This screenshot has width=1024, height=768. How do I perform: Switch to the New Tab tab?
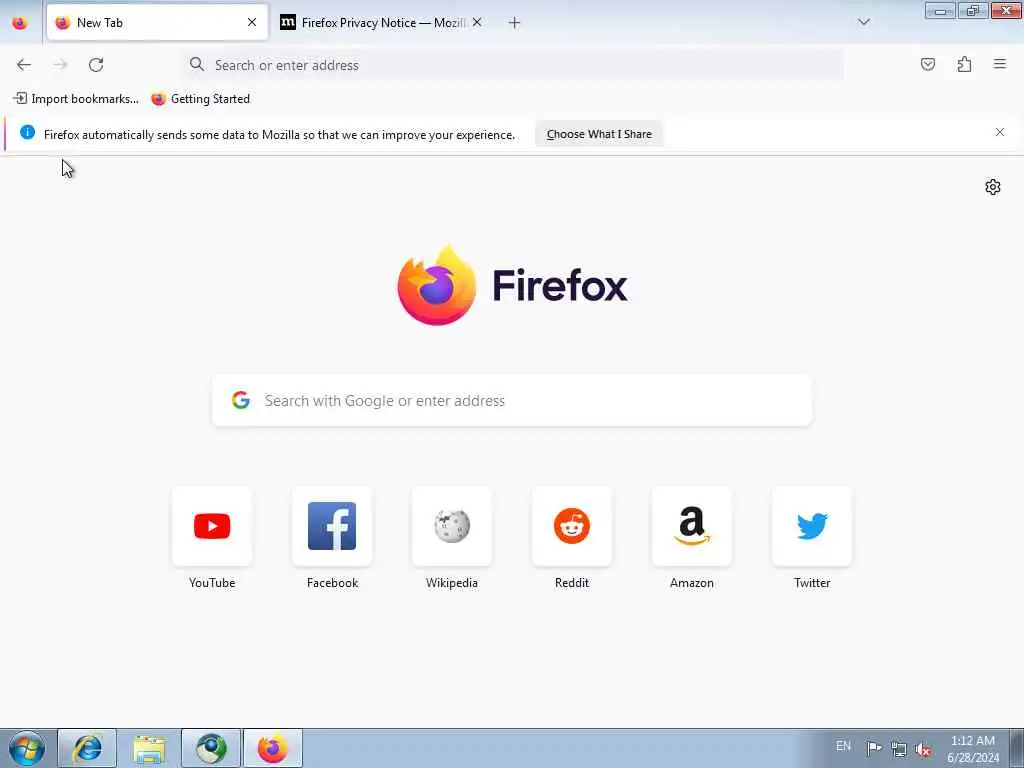point(157,22)
